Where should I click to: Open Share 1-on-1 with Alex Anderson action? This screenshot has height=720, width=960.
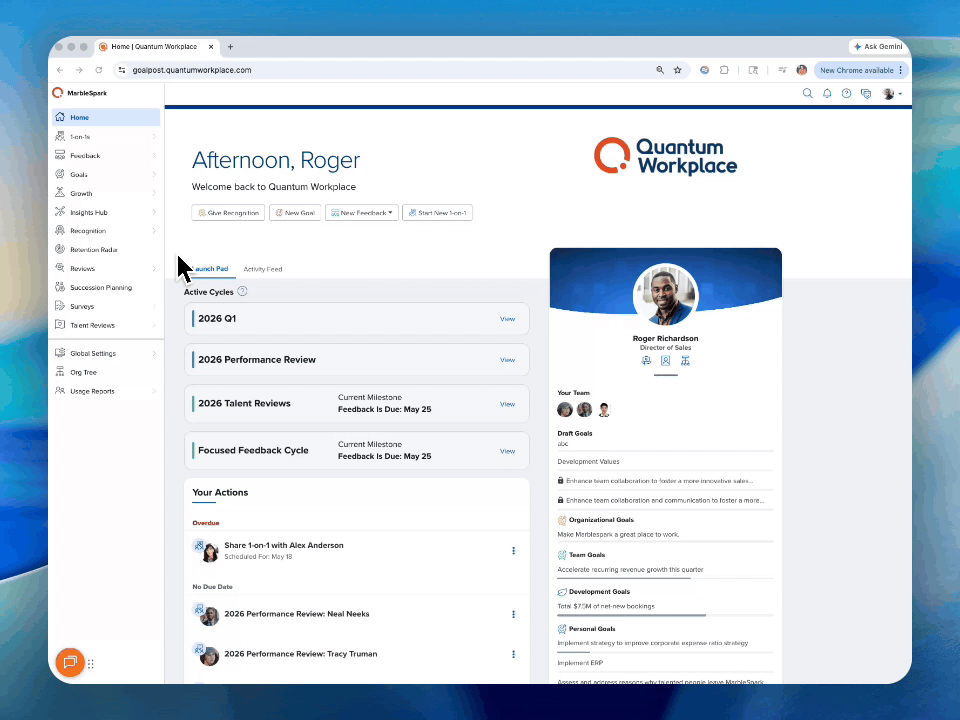click(x=283, y=546)
